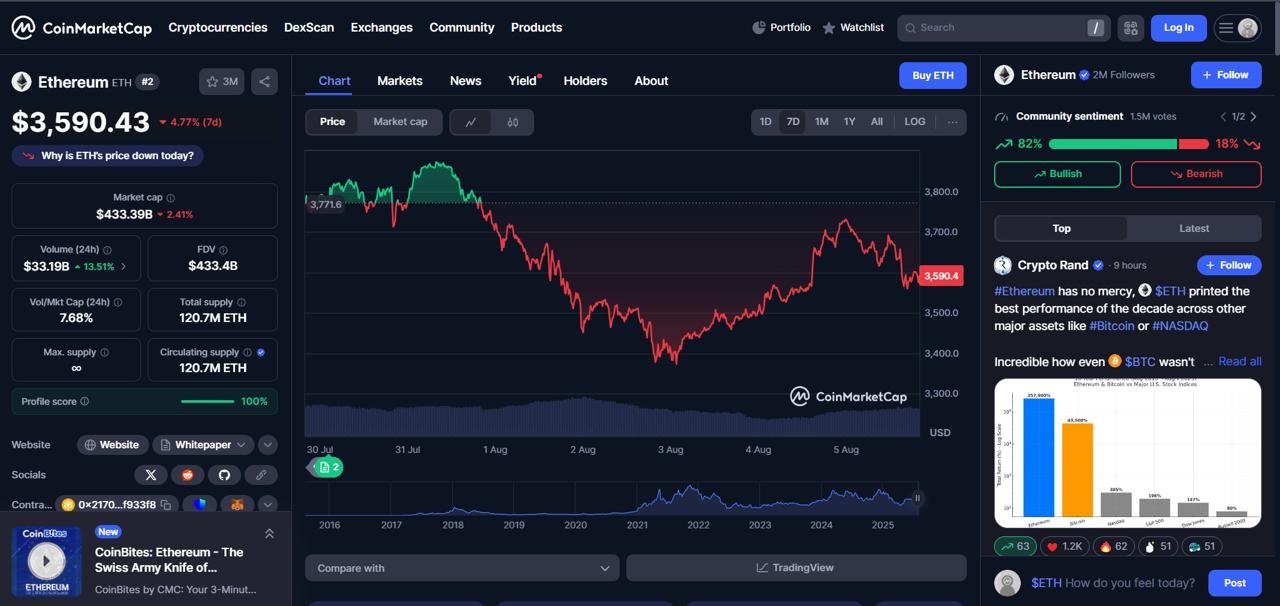Screen dimensions: 1280x606
Task: Open the Reddit social link icon
Action: pos(187,475)
